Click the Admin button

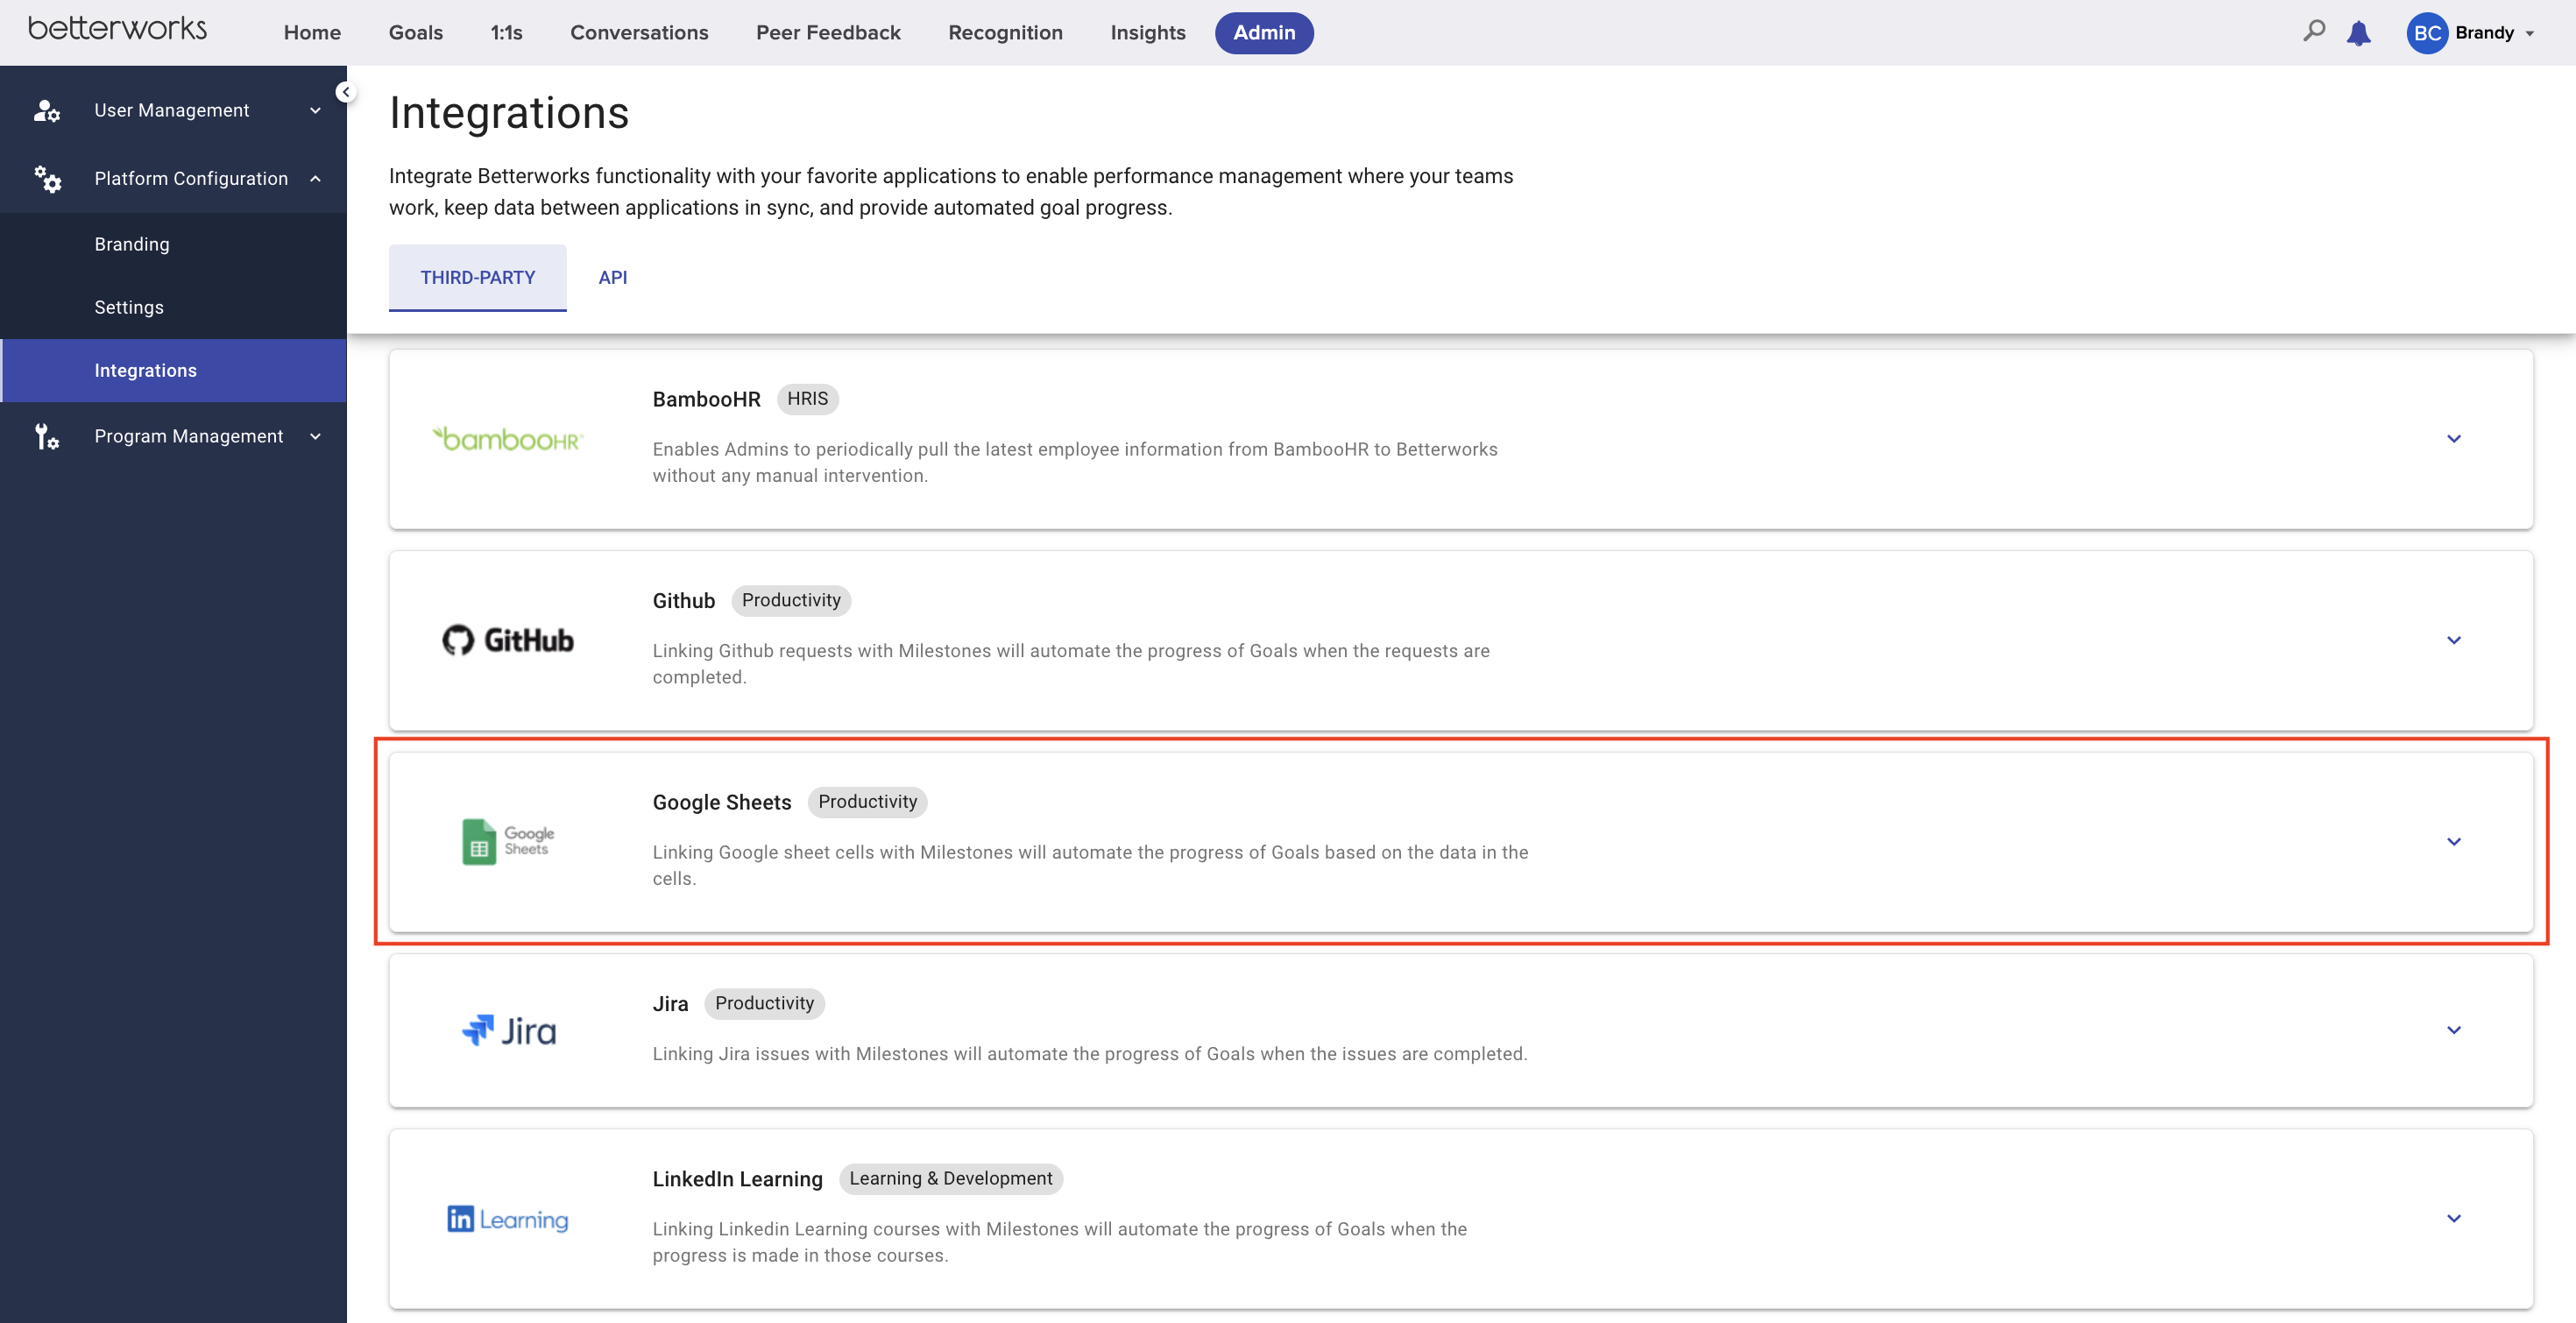pos(1264,33)
